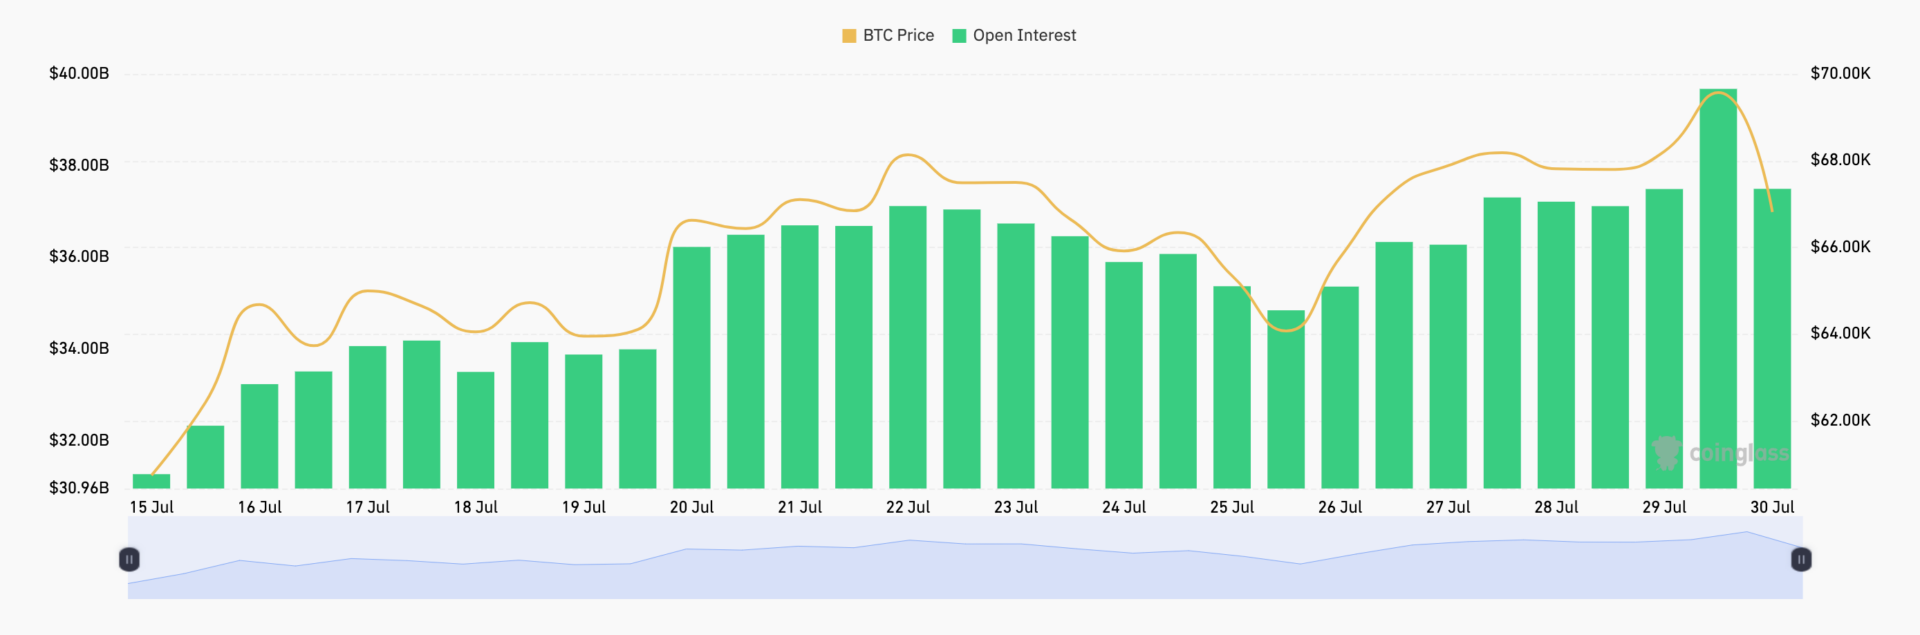Image resolution: width=1920 pixels, height=635 pixels.
Task: Click the bar above the 20 Jul label
Action: [x=692, y=368]
